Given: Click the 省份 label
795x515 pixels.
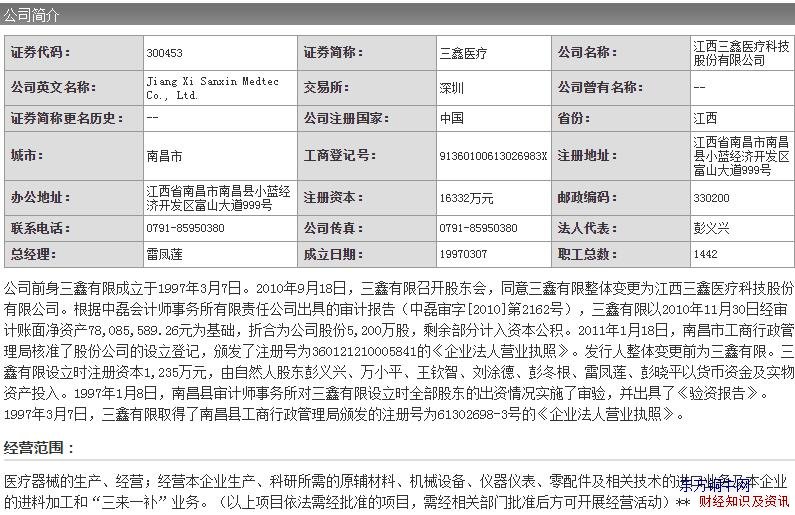Looking at the screenshot, I should [574, 118].
